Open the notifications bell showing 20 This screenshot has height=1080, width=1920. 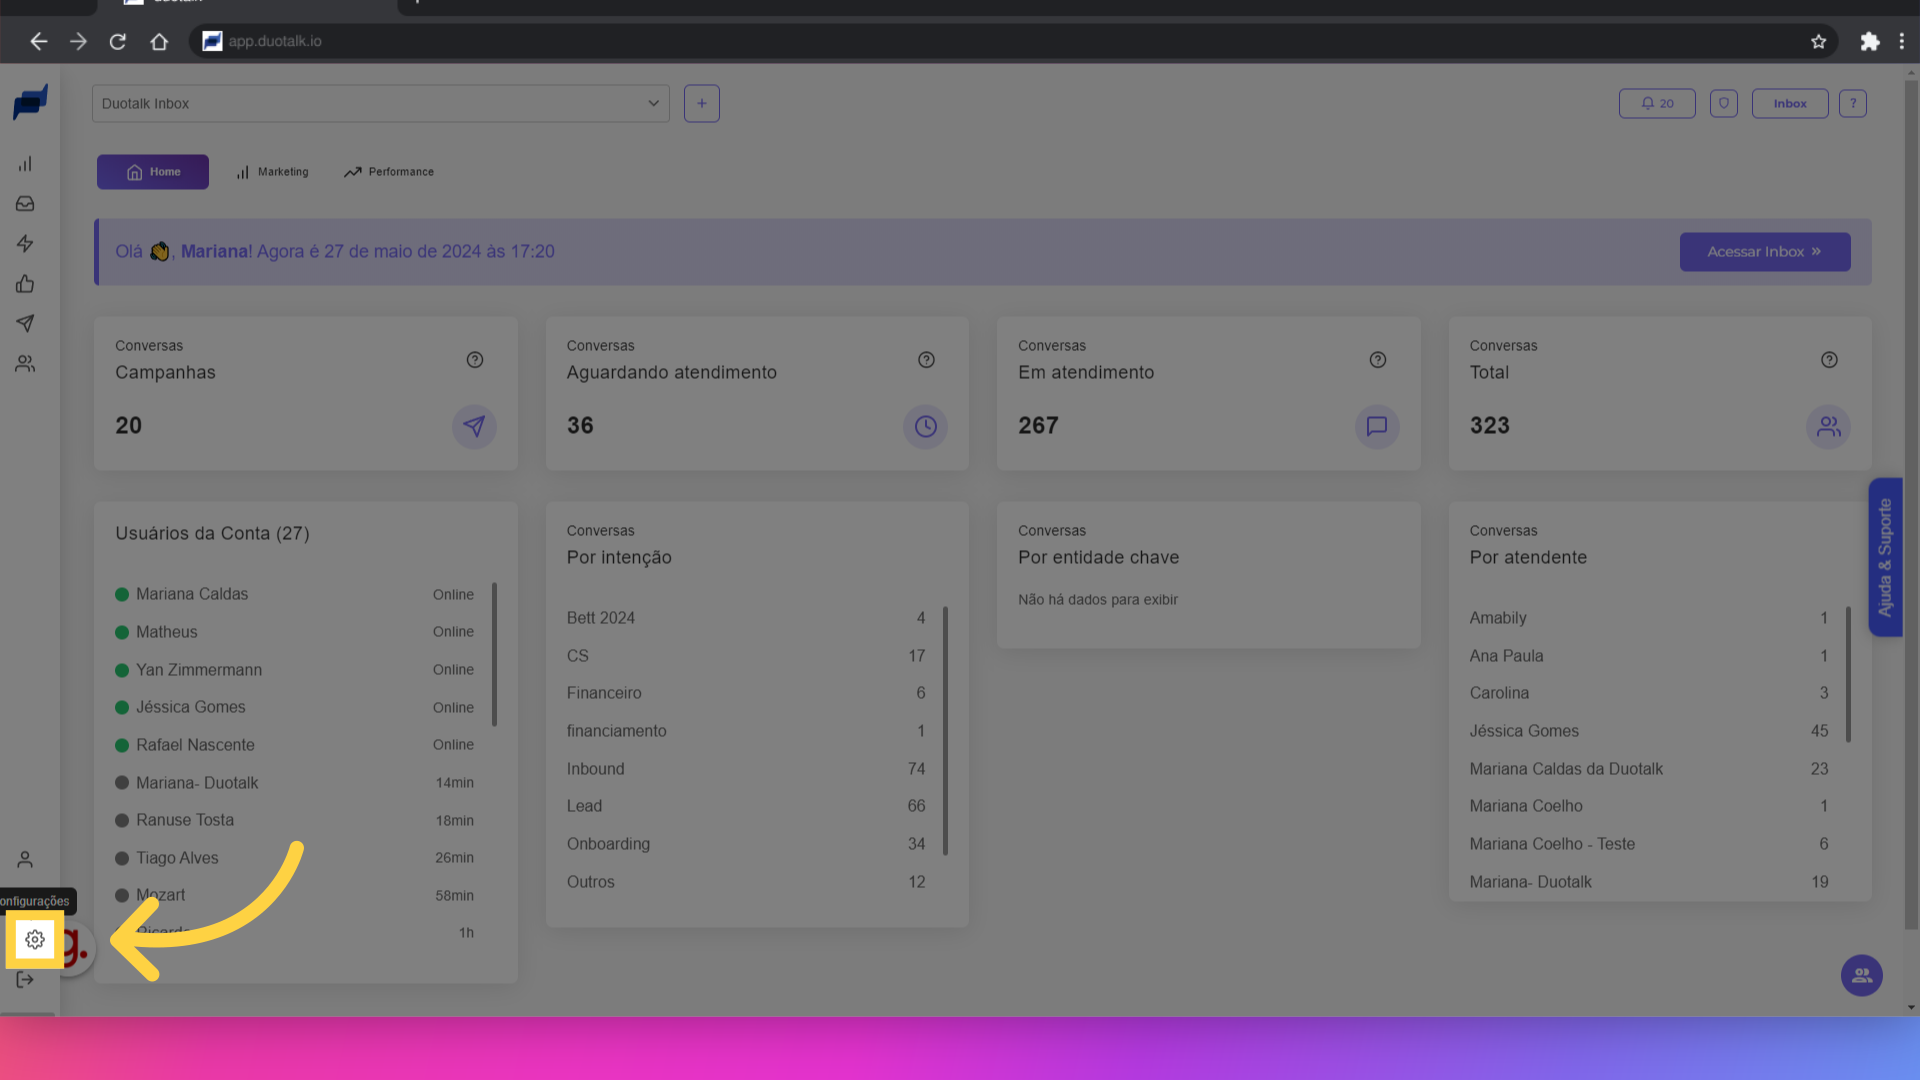click(1657, 103)
